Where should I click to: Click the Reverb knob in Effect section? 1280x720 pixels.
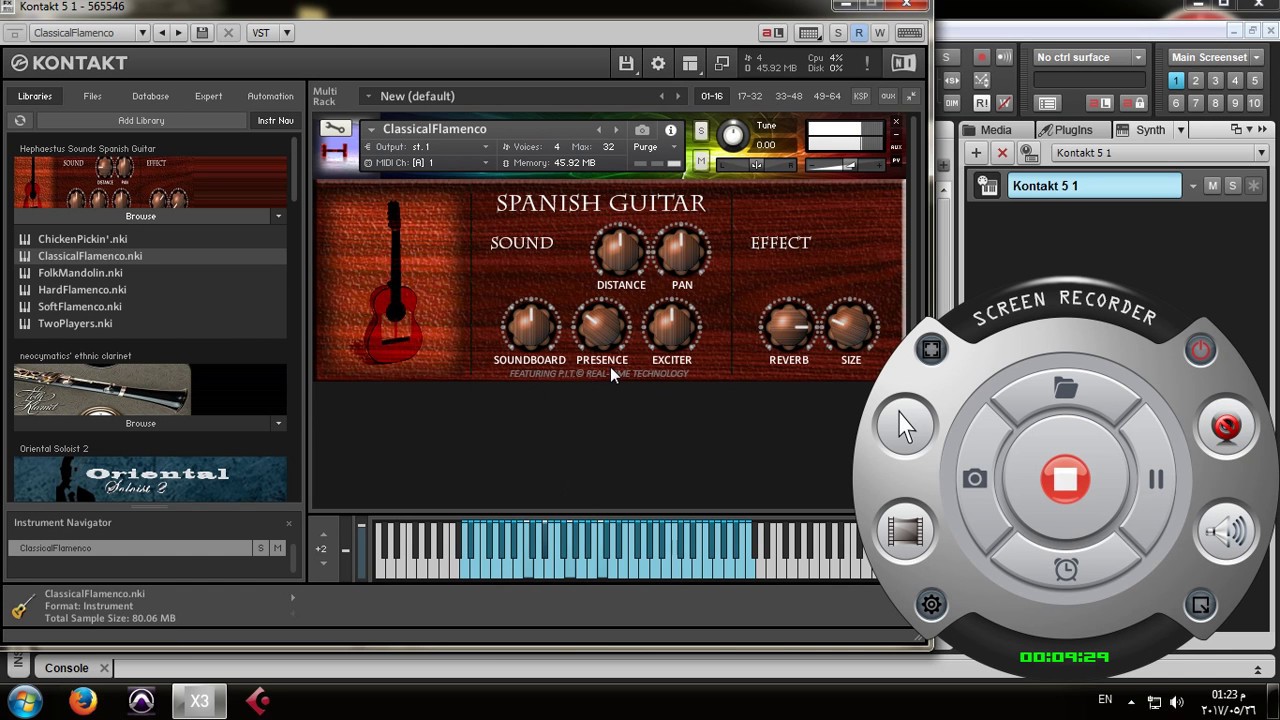[788, 326]
